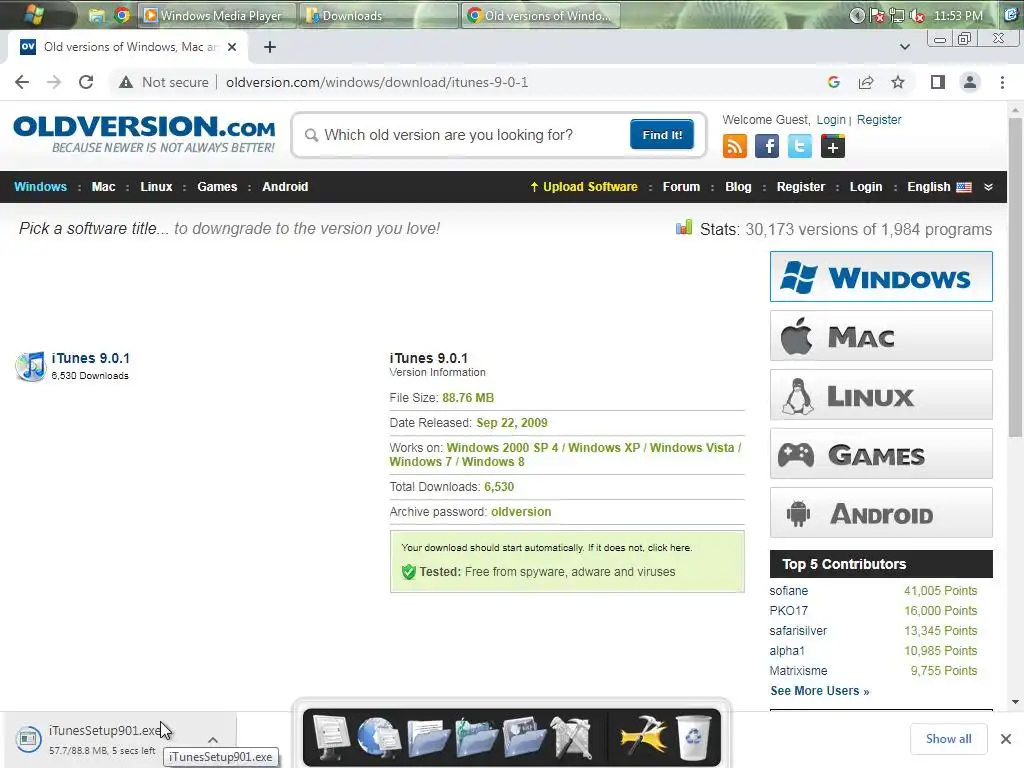
Task: Open the music folder dock icon
Action: pyautogui.click(x=477, y=737)
